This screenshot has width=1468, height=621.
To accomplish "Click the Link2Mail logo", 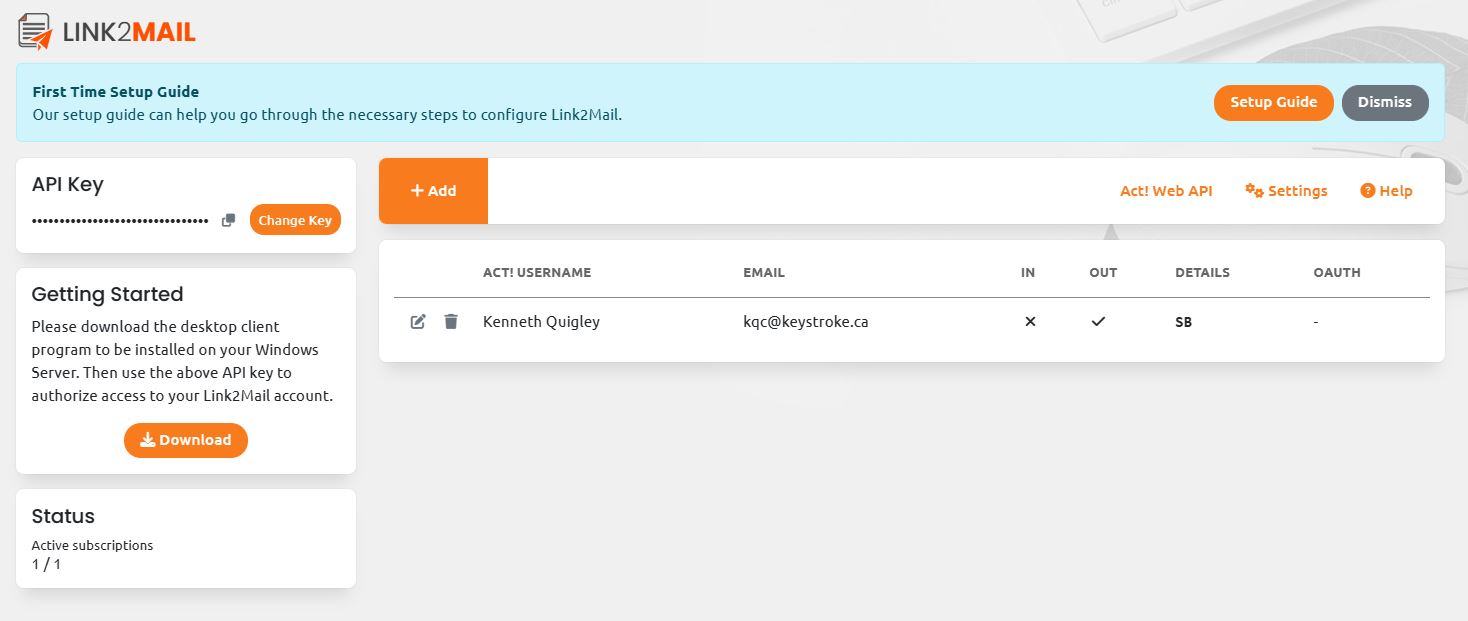I will [107, 32].
